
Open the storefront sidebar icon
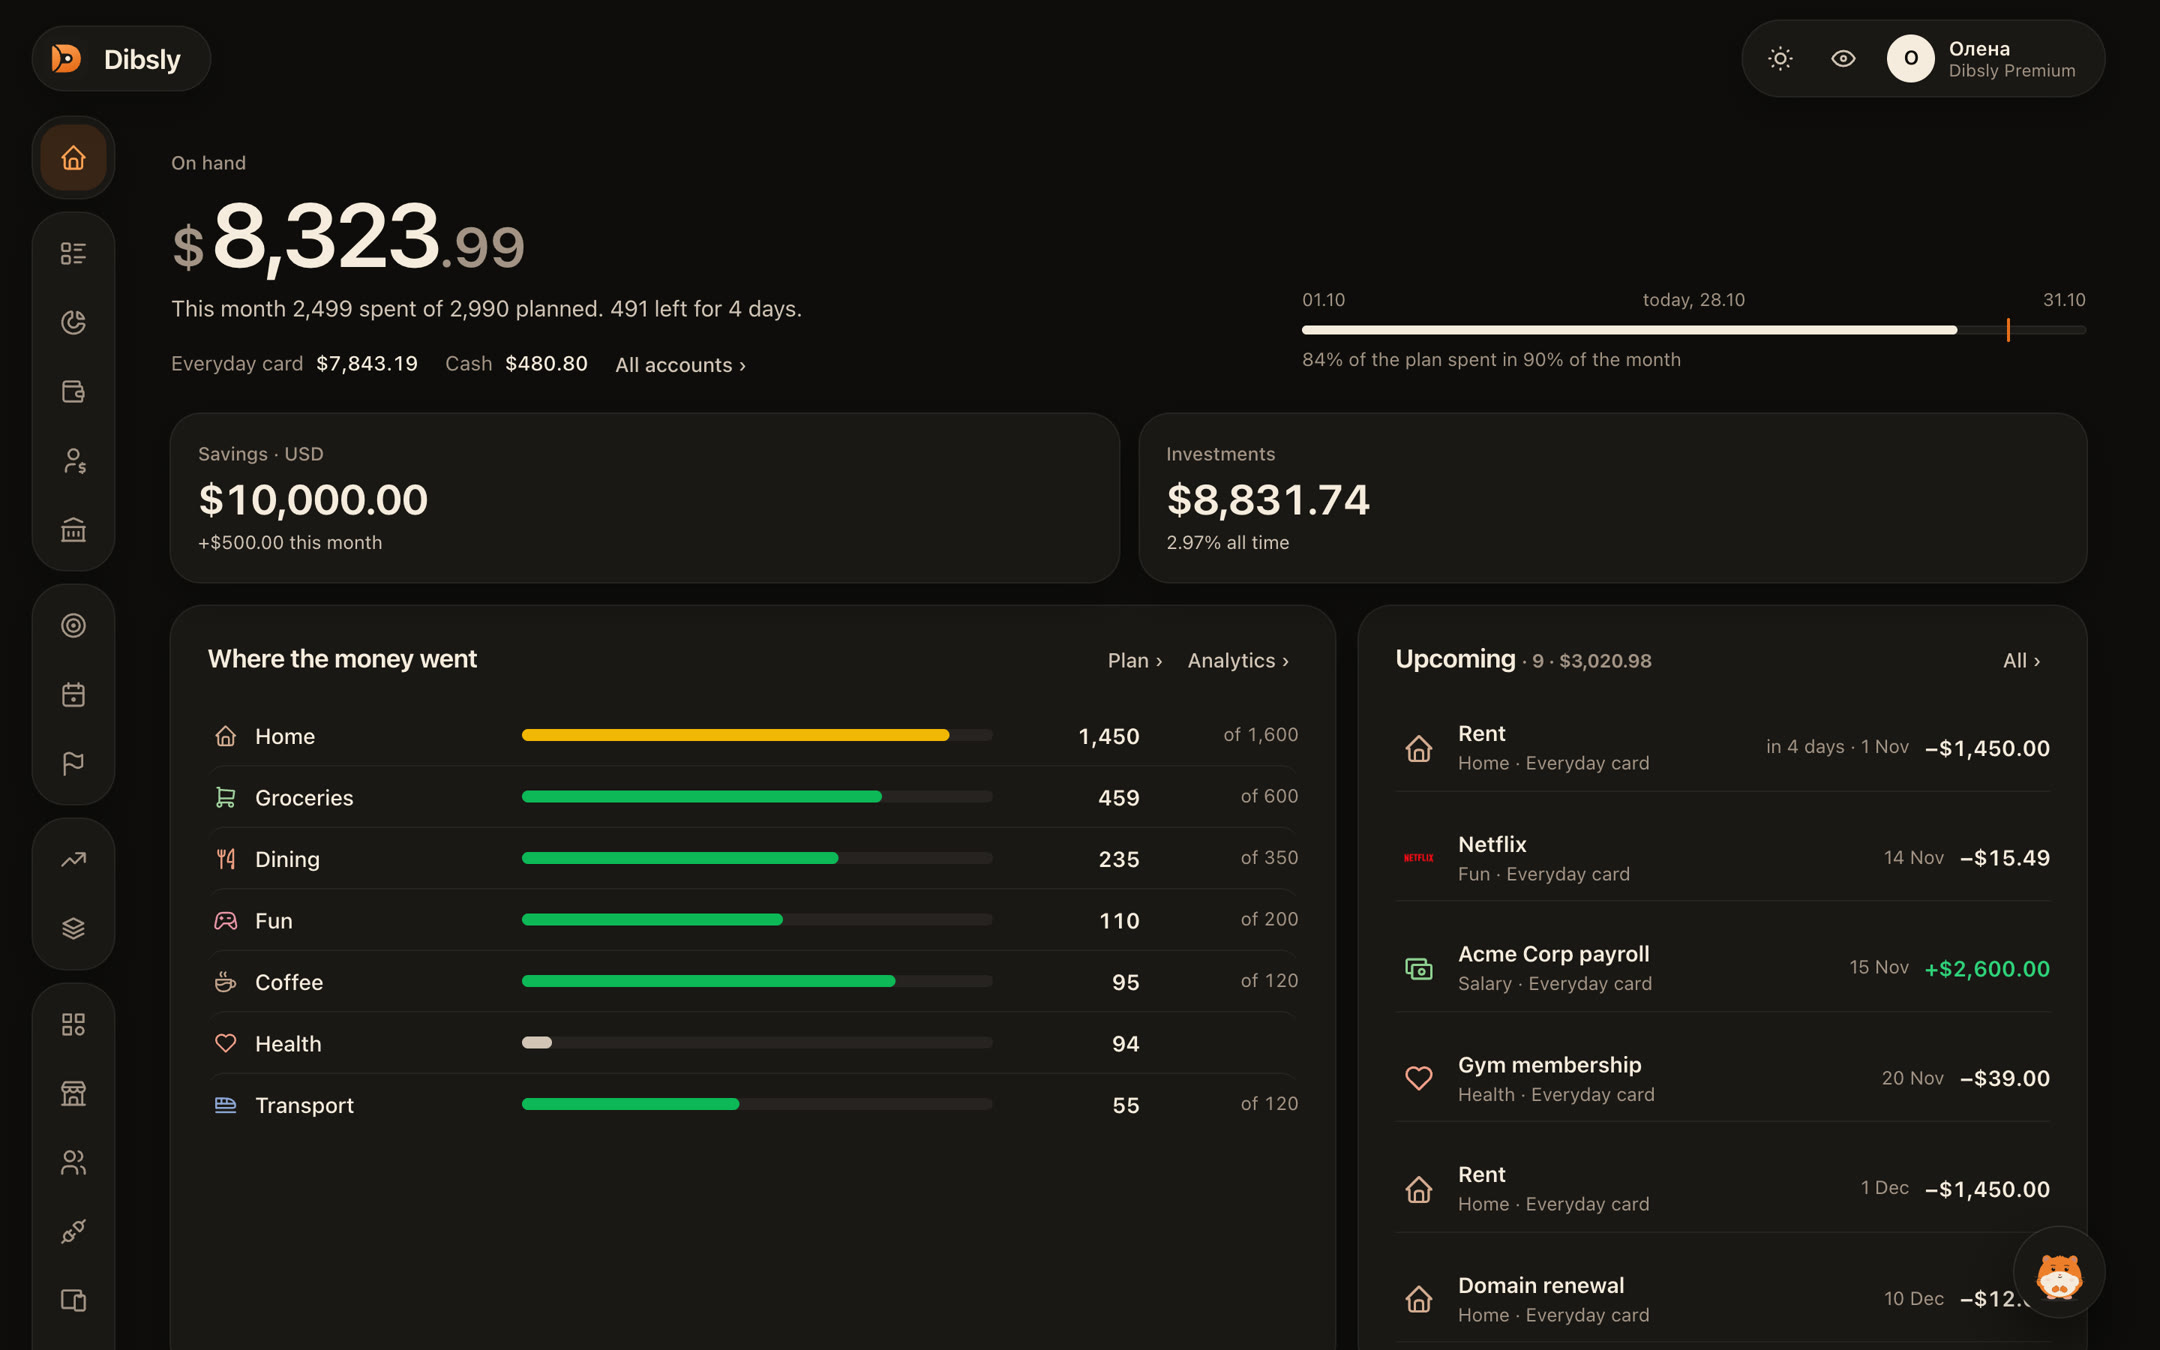point(73,1093)
